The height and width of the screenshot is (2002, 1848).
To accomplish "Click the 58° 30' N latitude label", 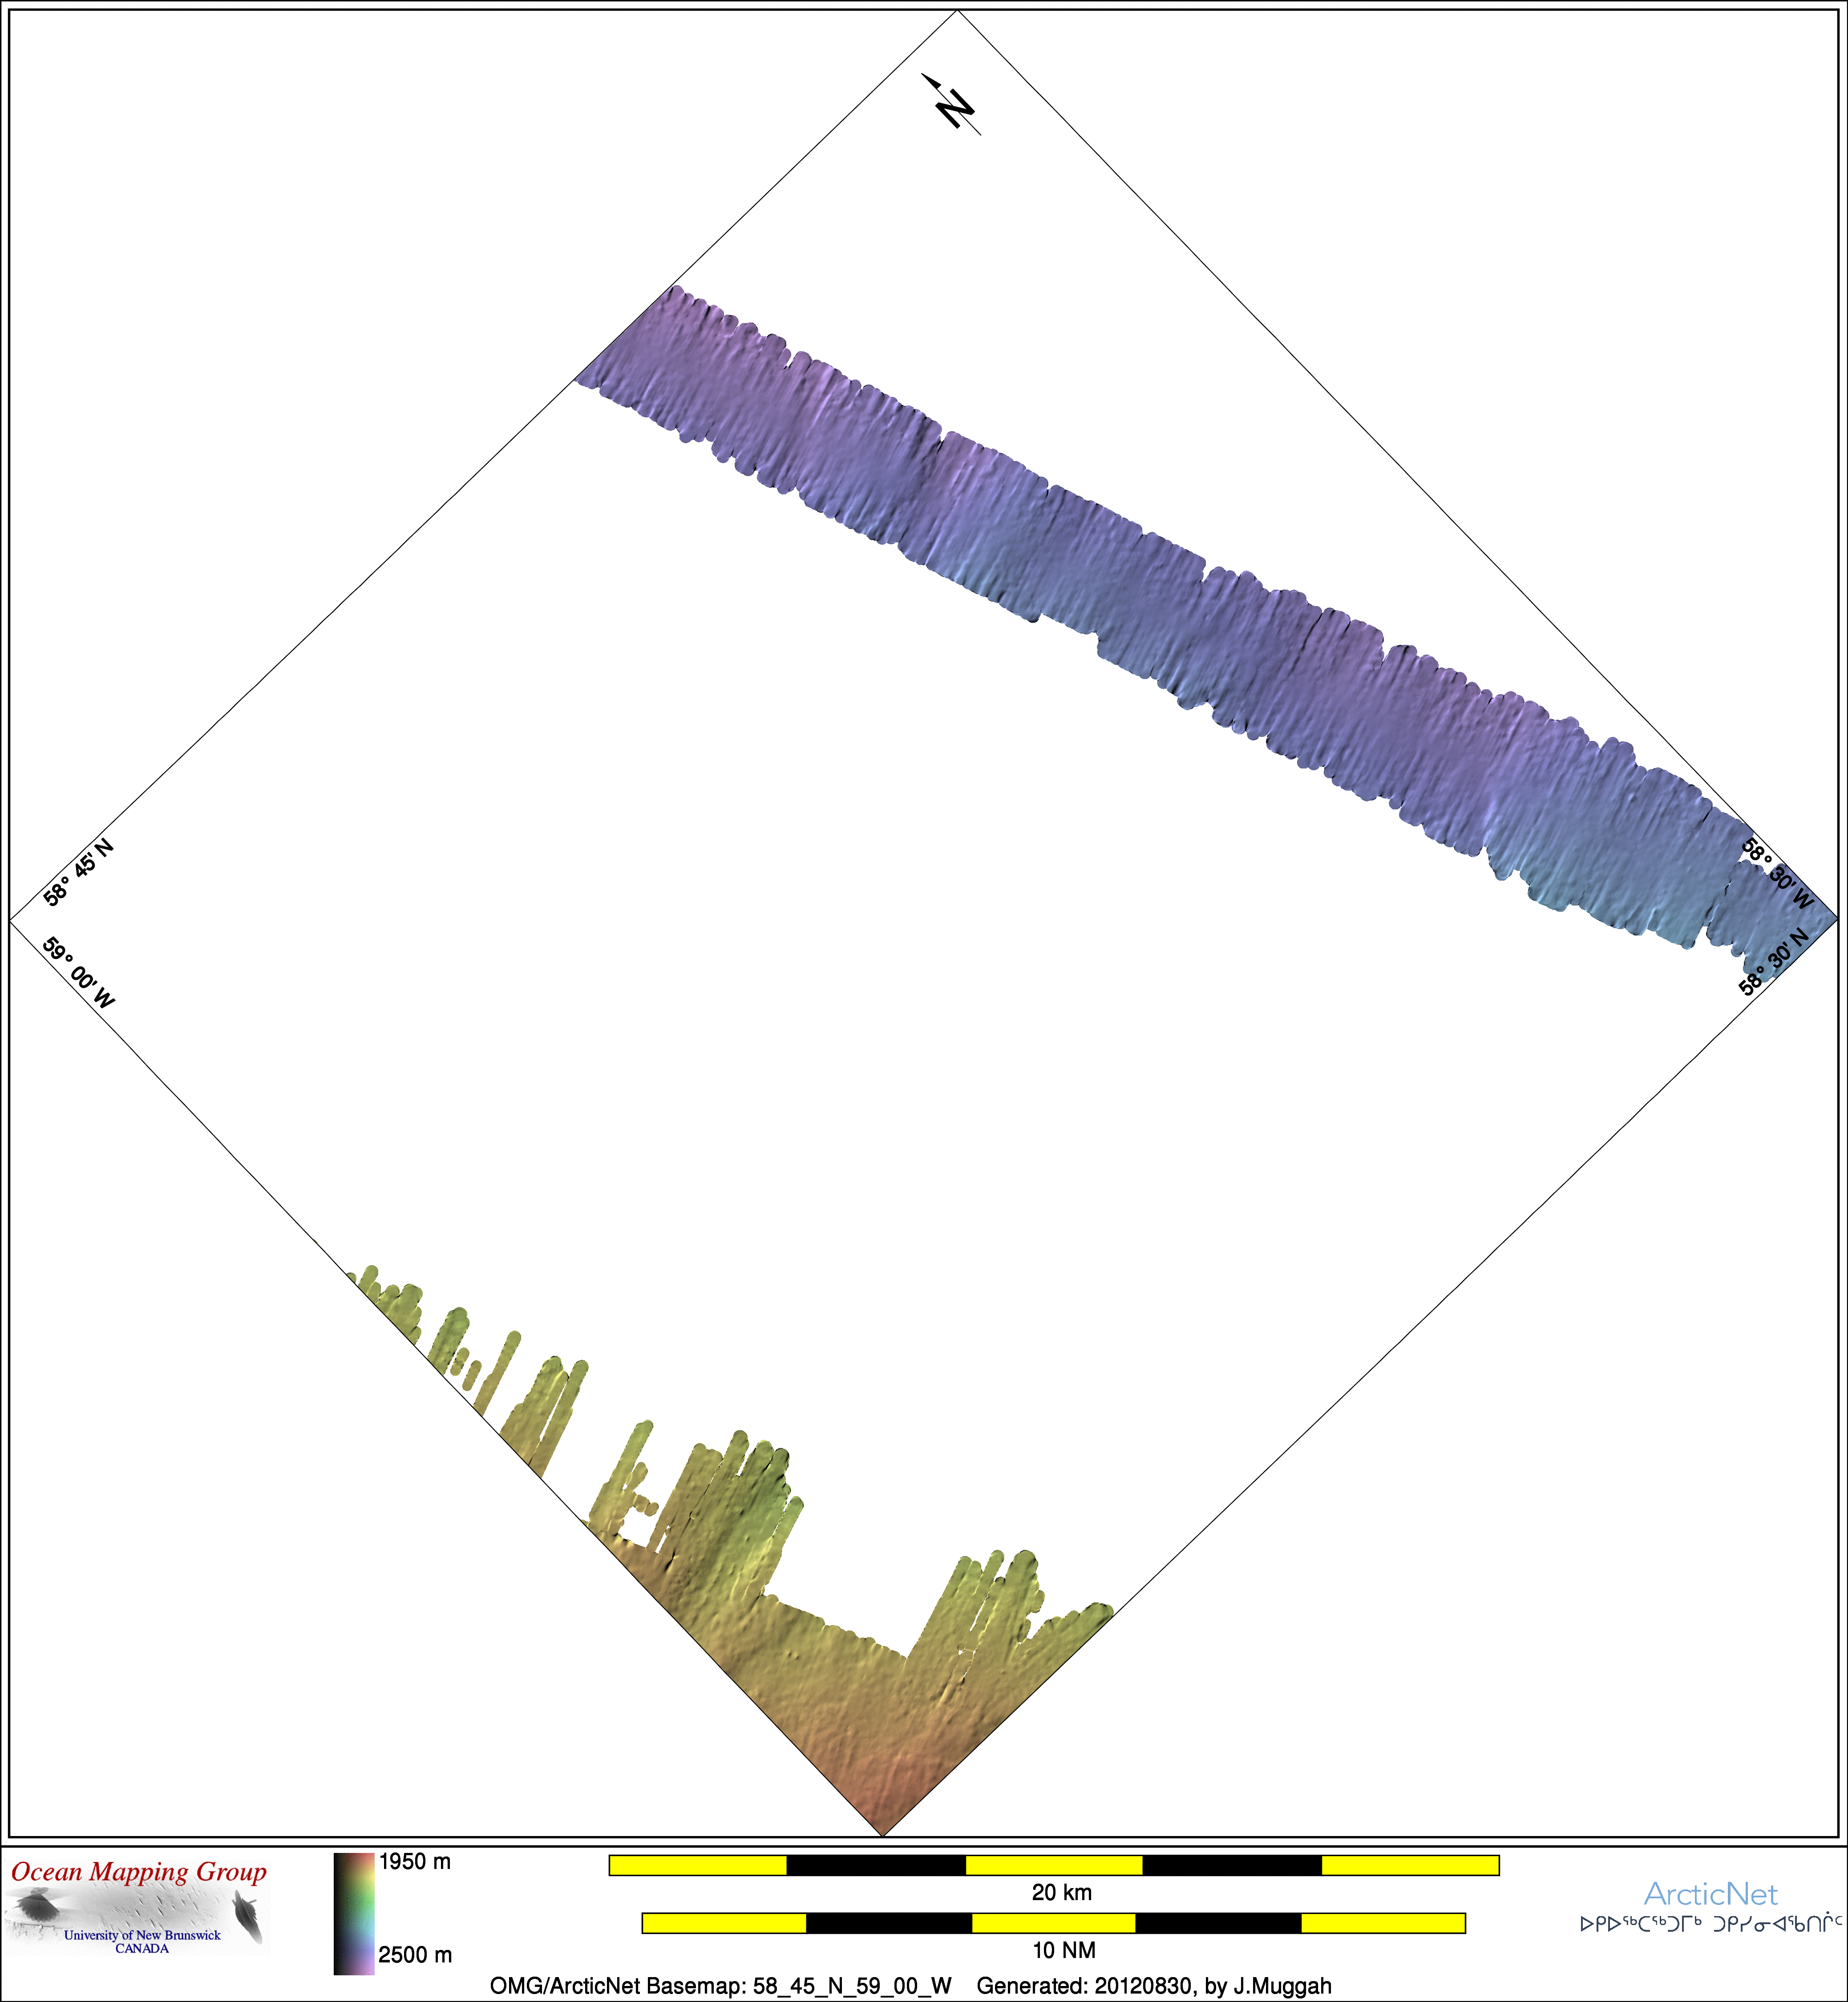I will (x=1773, y=962).
